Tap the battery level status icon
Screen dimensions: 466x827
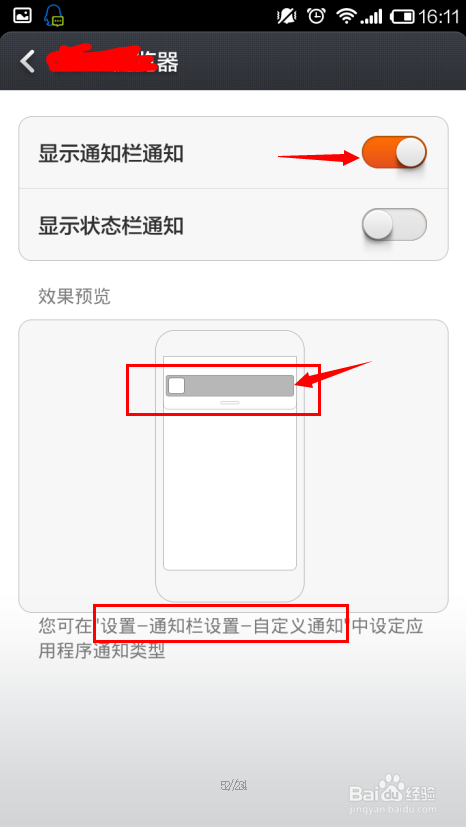[402, 17]
